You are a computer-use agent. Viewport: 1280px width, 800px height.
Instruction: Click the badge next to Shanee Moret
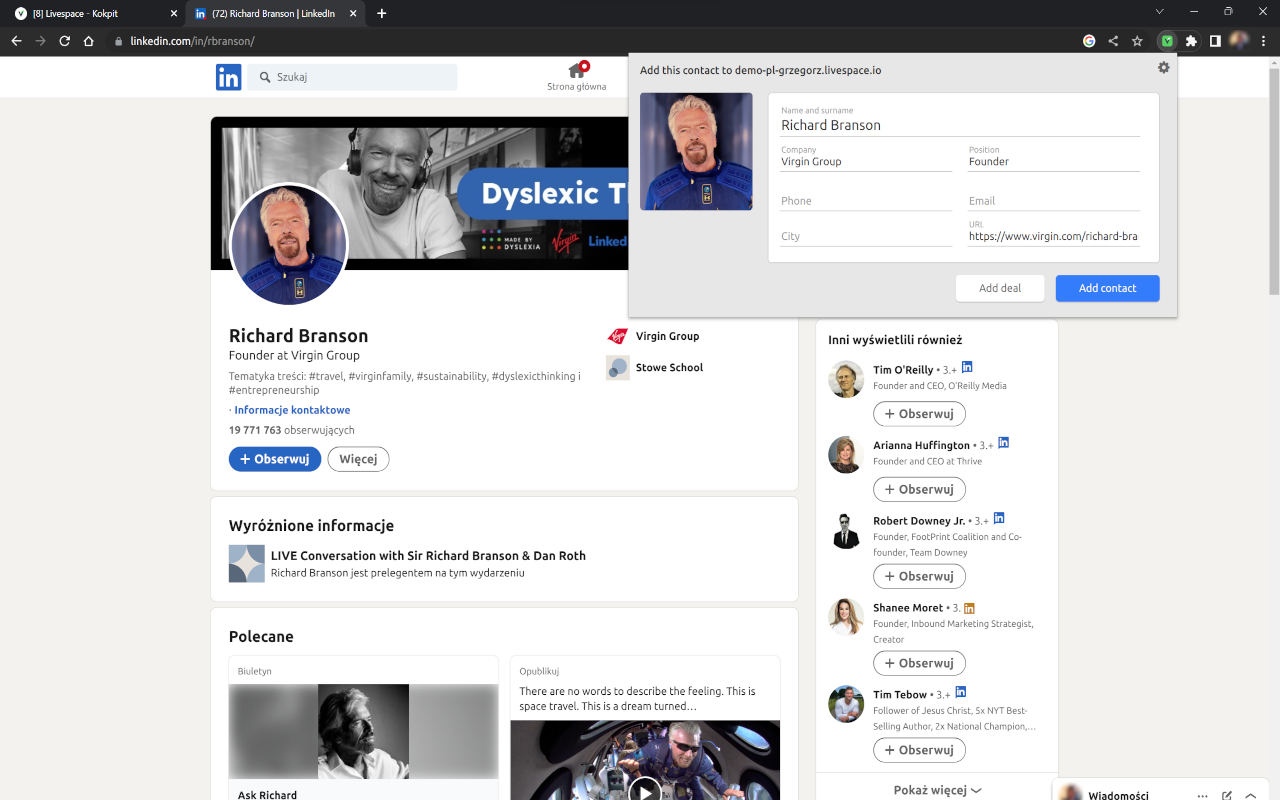coord(969,608)
